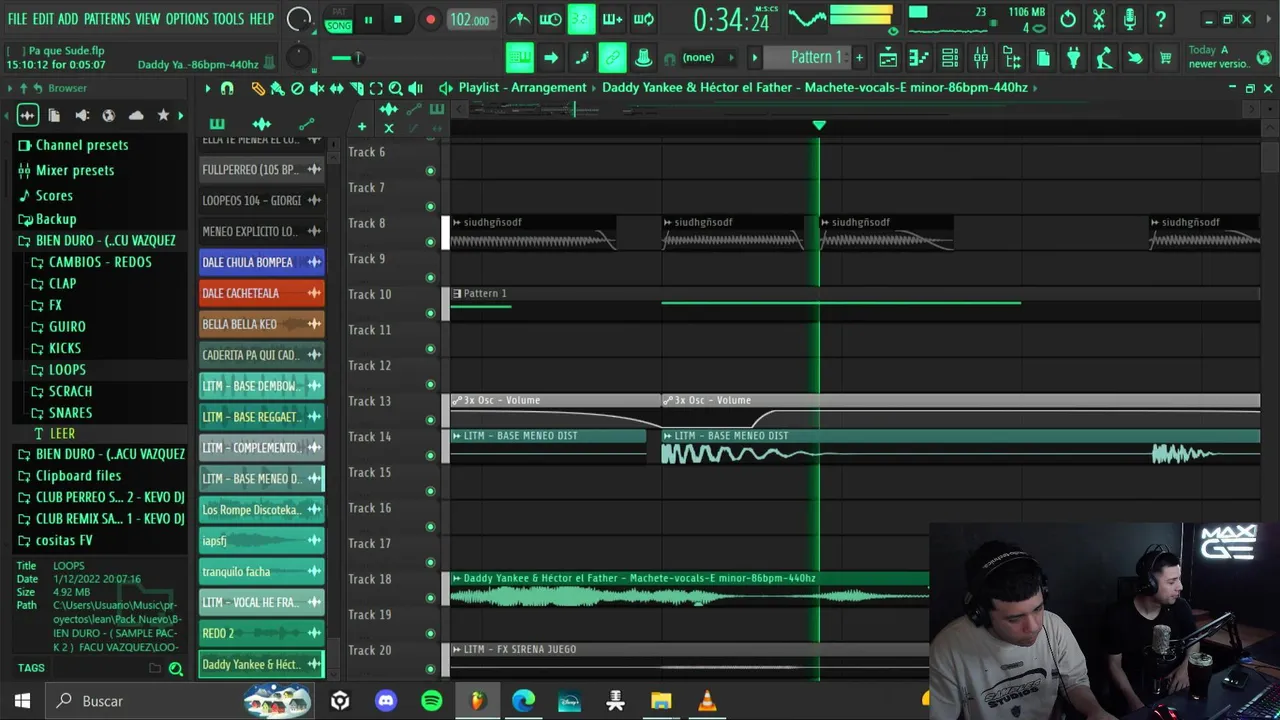The height and width of the screenshot is (720, 1280).
Task: Toggle the countdown before recording icon
Action: [581, 19]
